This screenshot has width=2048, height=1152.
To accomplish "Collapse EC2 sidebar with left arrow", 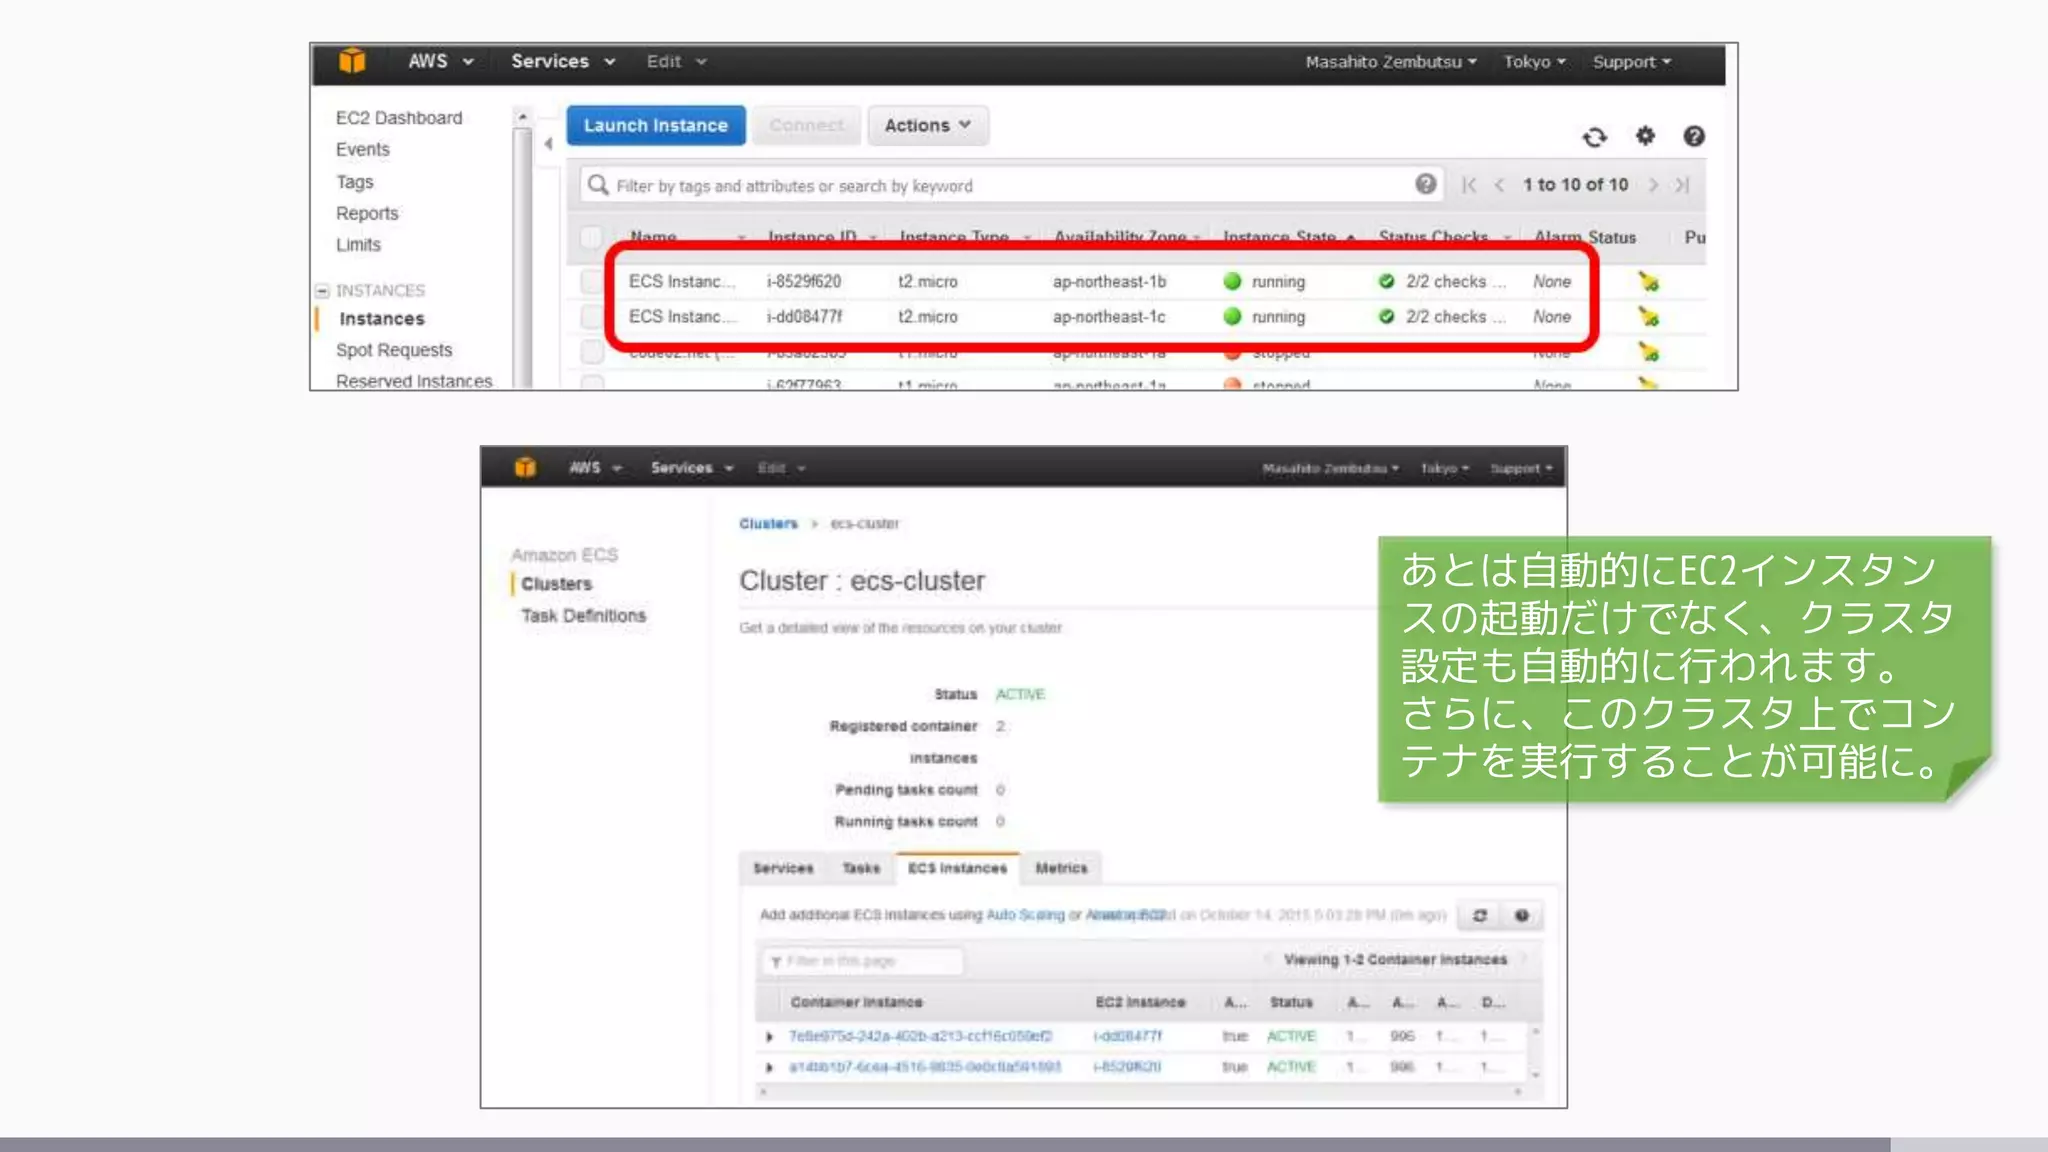I will click(548, 144).
